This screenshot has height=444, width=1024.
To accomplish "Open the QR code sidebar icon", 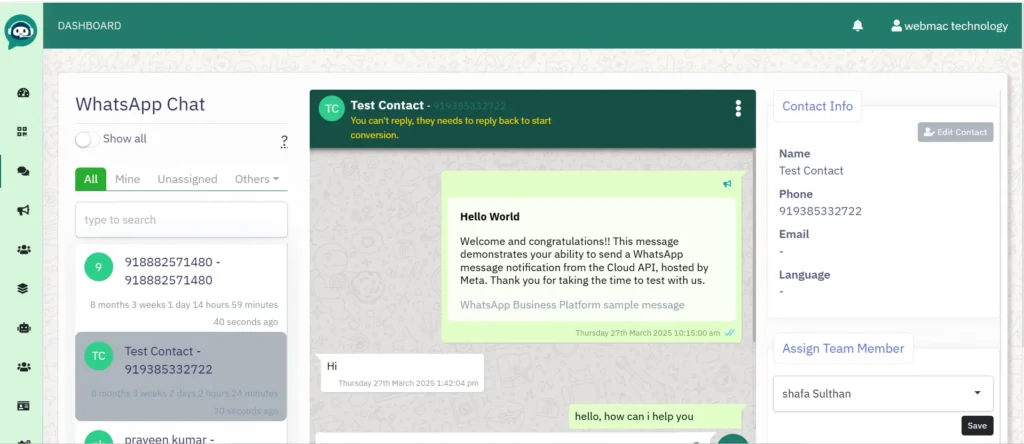I will 23,132.
